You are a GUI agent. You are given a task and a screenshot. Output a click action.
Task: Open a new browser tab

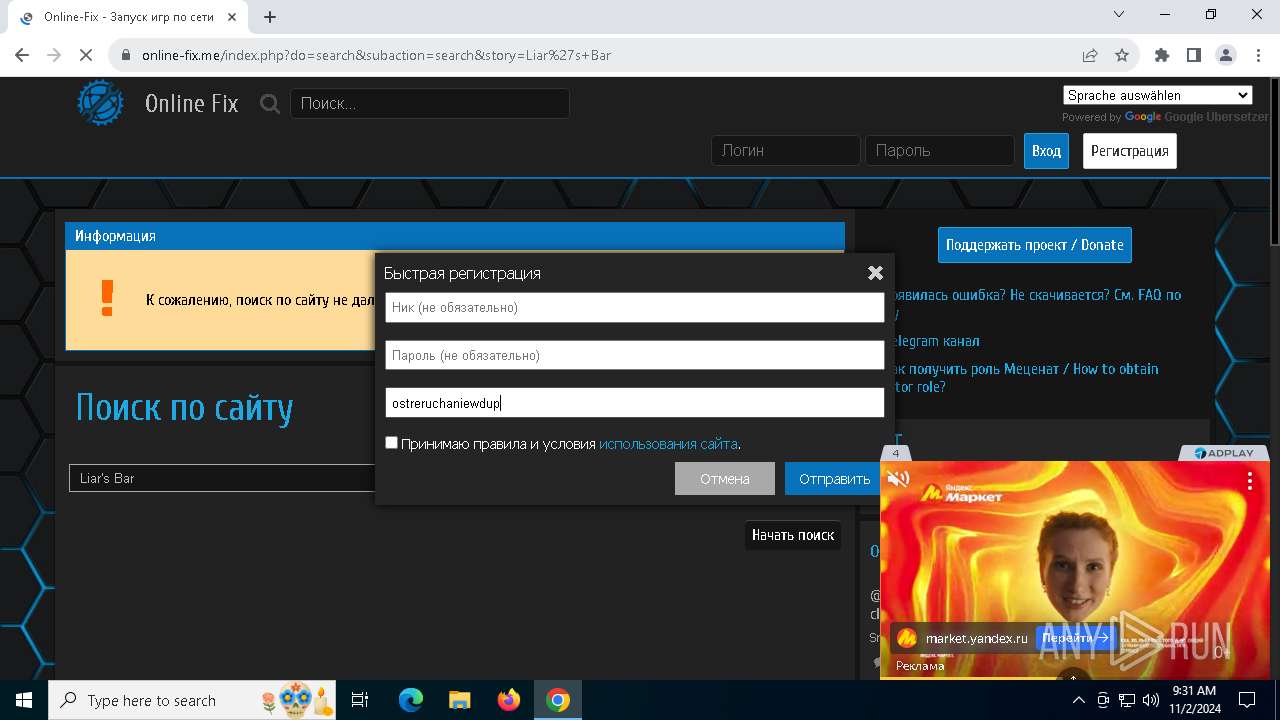270,17
